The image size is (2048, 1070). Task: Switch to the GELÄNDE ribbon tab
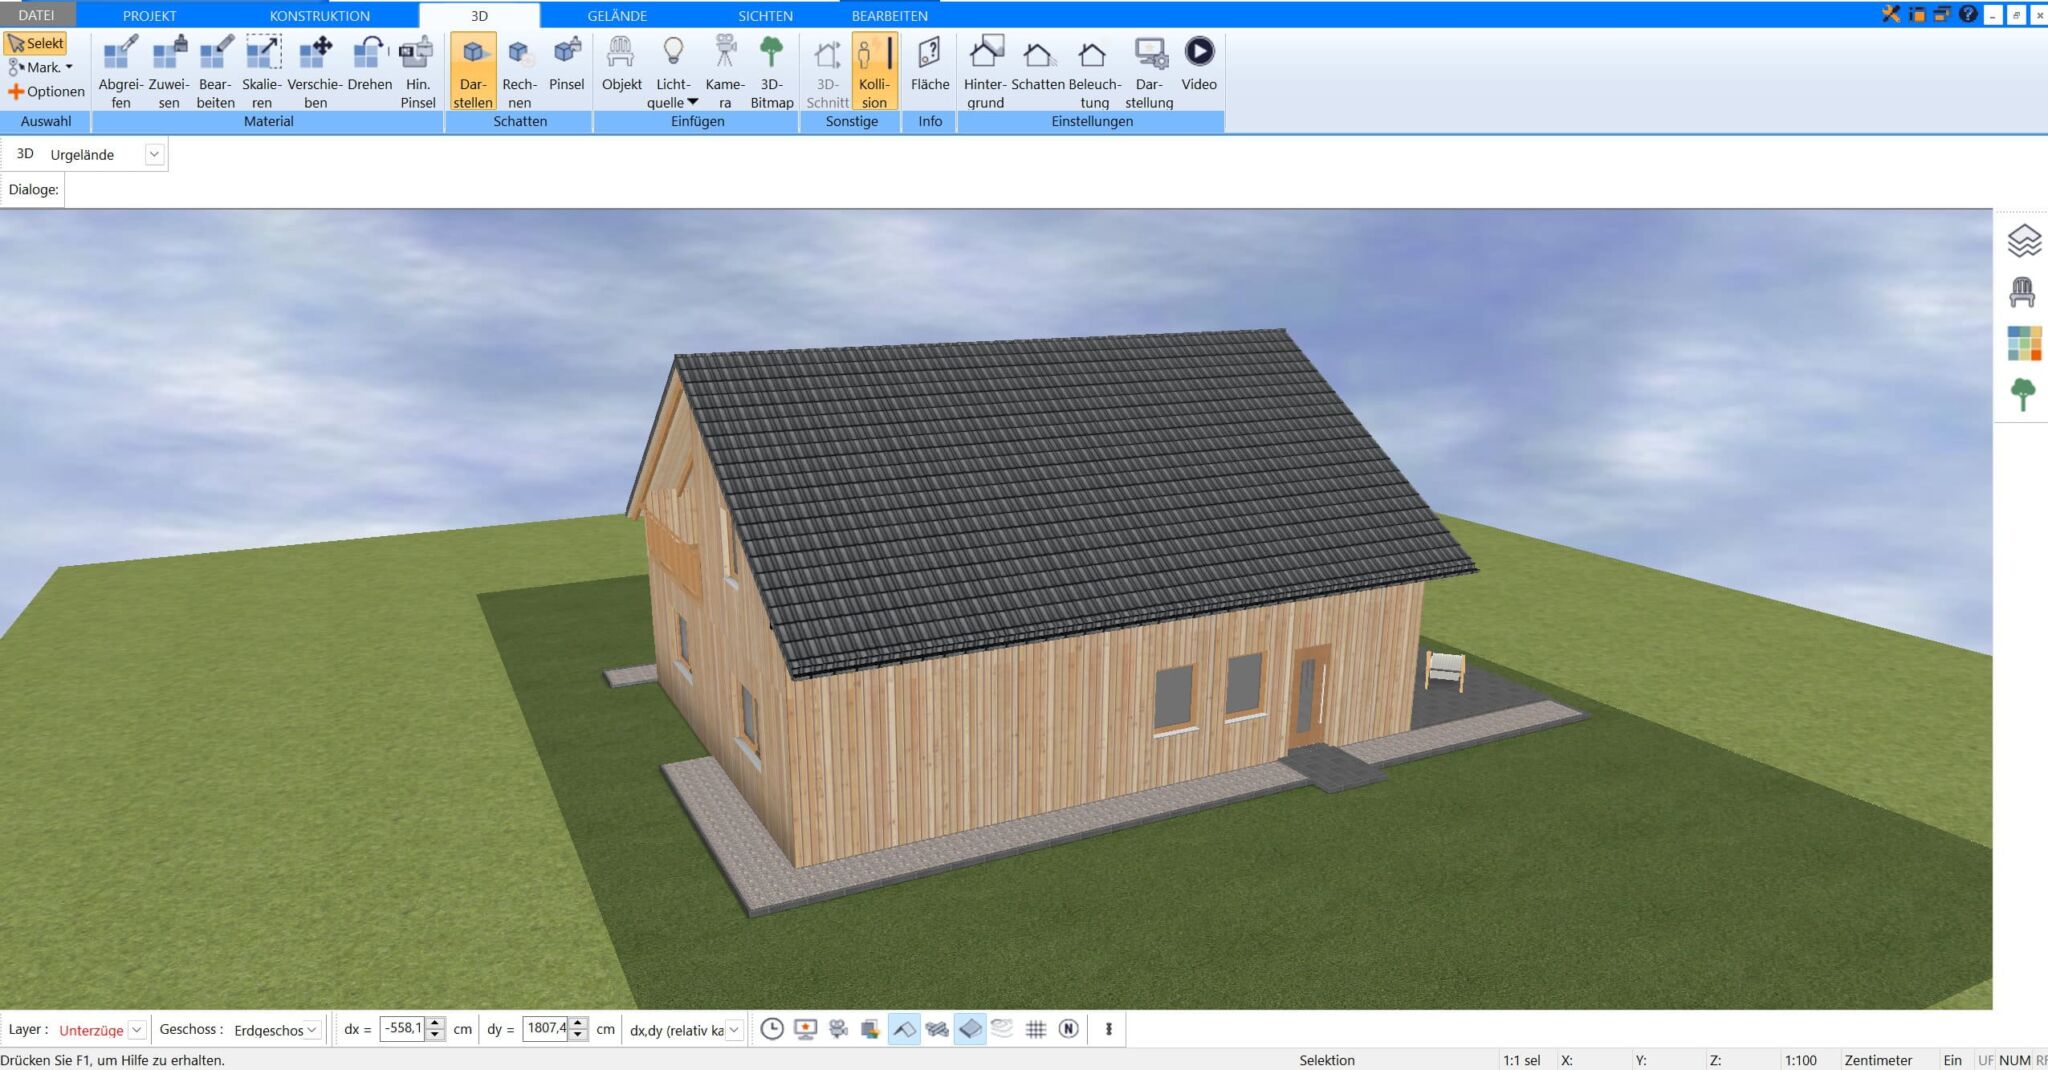(x=616, y=15)
